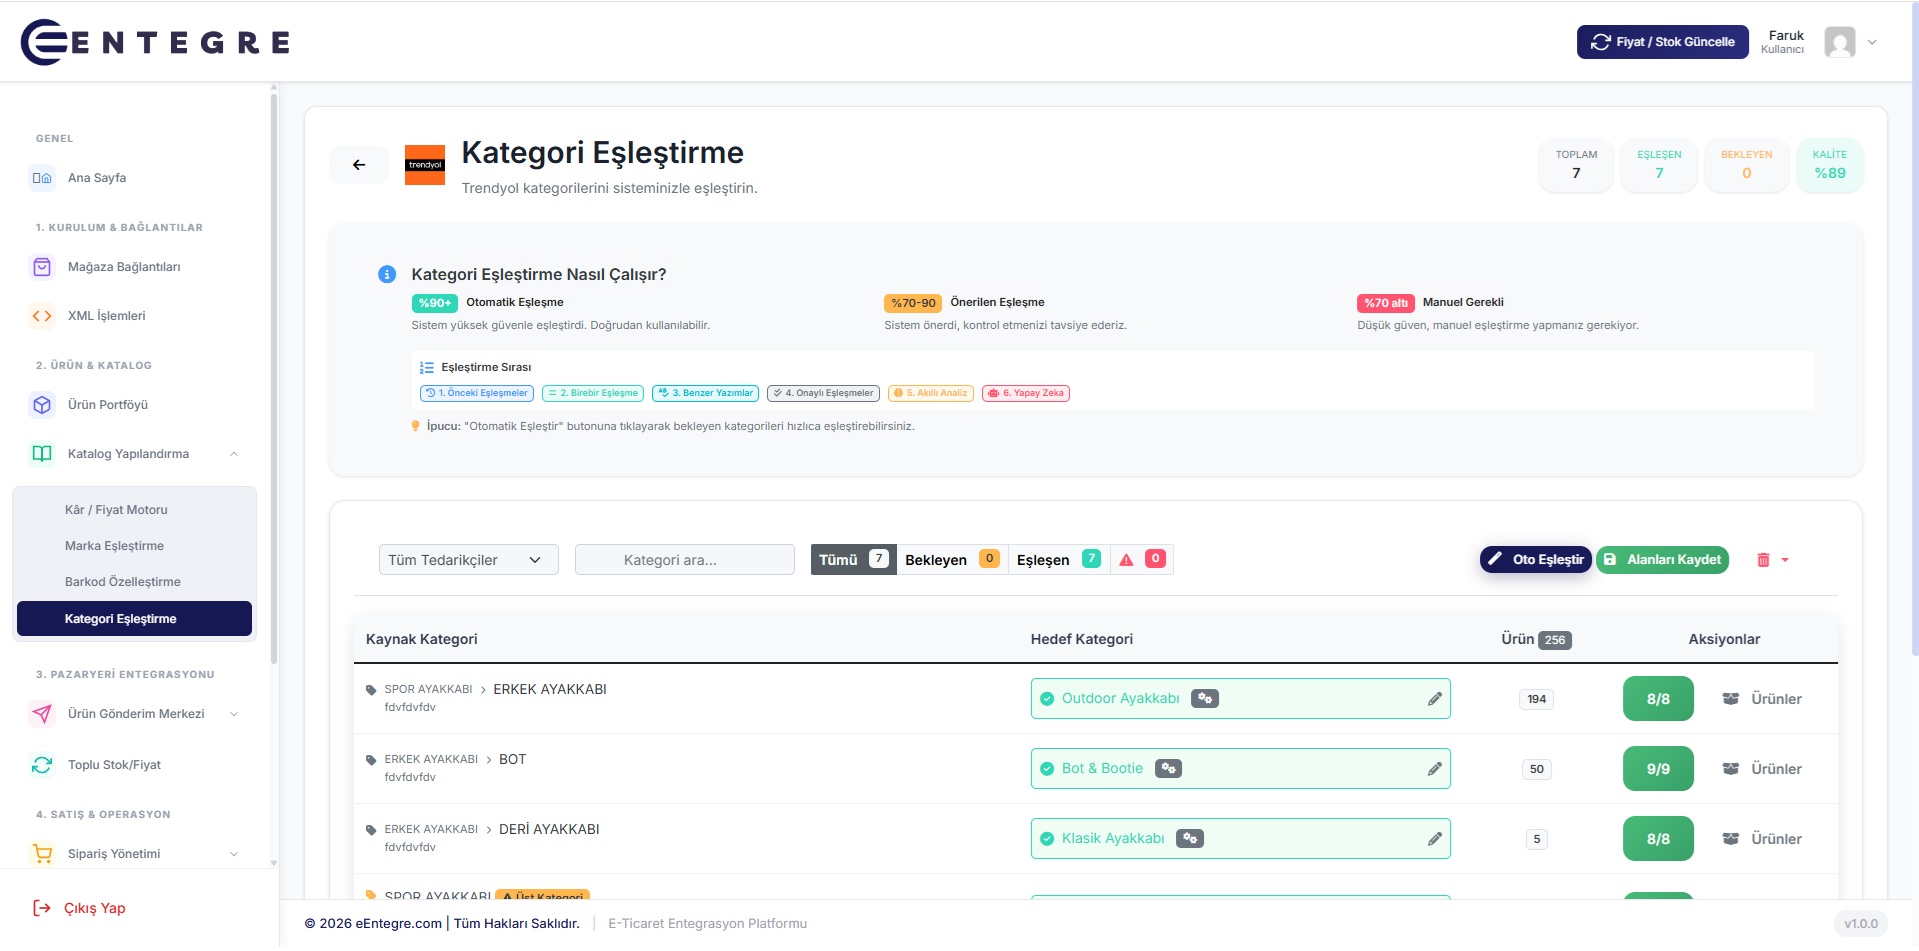
Task: Click the Oto Eşleştir button
Action: tap(1536, 560)
